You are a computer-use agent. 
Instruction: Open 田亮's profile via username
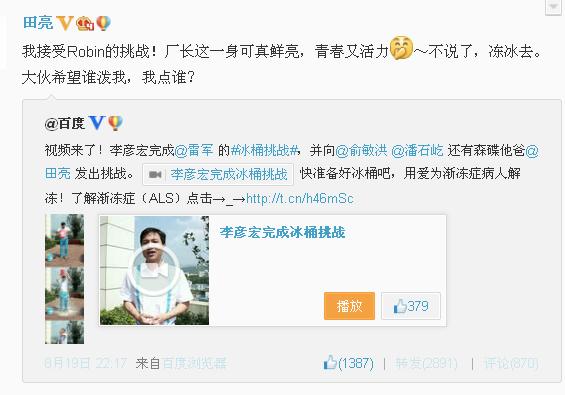tap(38, 23)
